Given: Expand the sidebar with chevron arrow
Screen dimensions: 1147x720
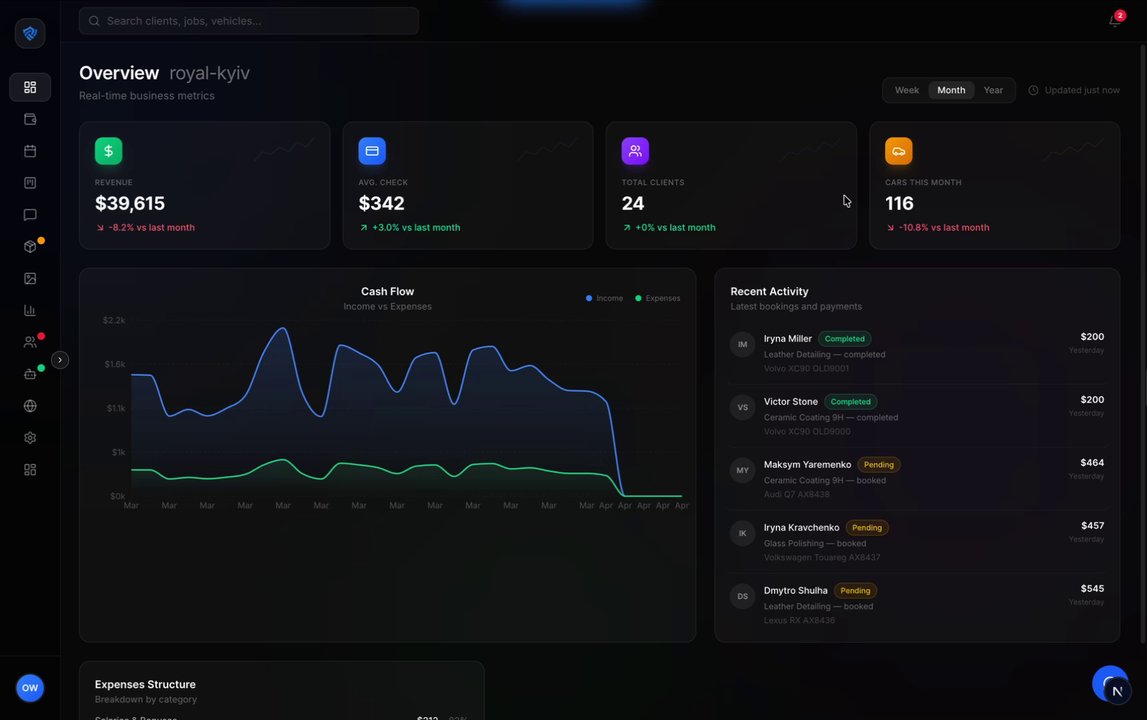Looking at the screenshot, I should pyautogui.click(x=60, y=360).
